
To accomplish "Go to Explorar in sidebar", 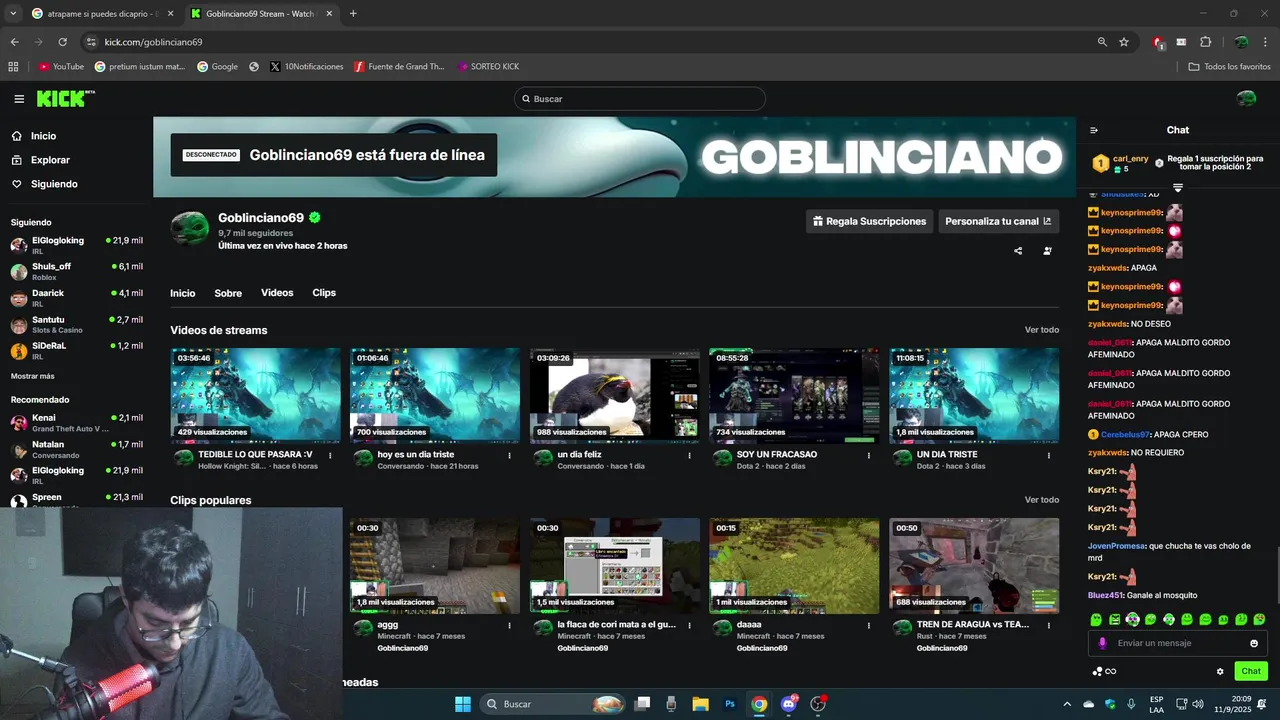I will (x=42, y=160).
